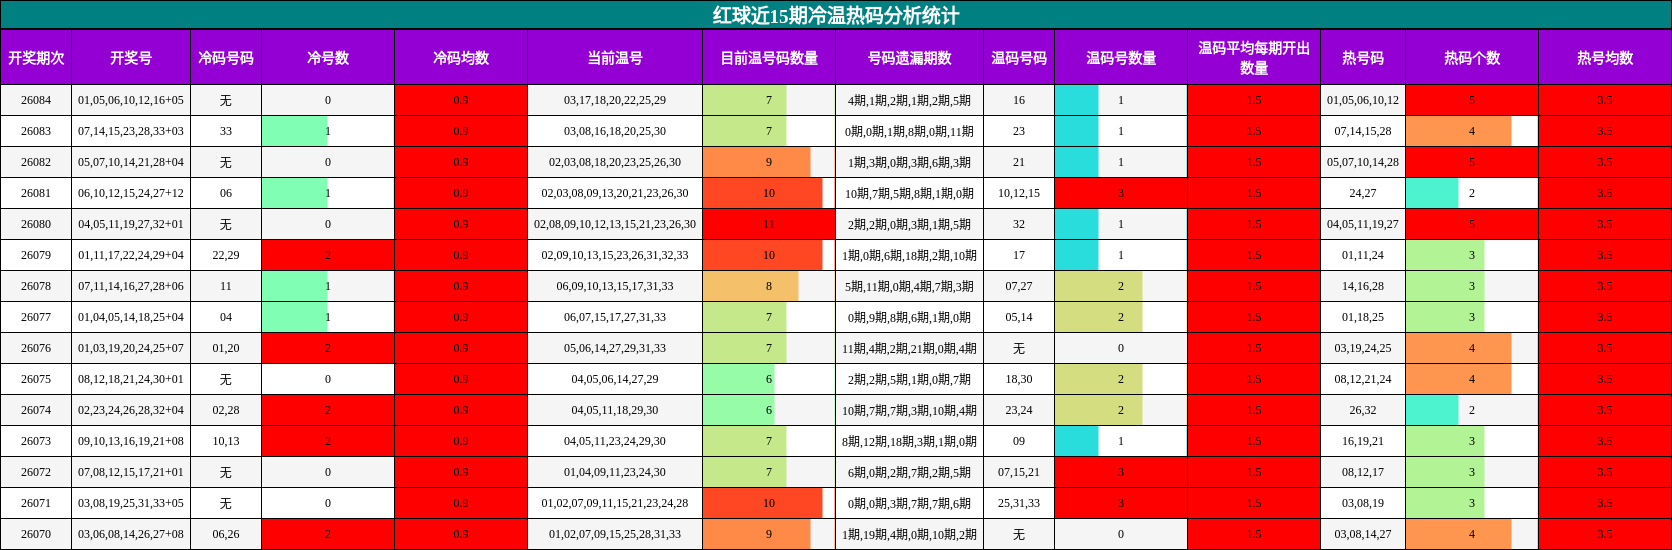The image size is (1672, 550).
Task: Click issue number 26071
Action: pos(36,503)
